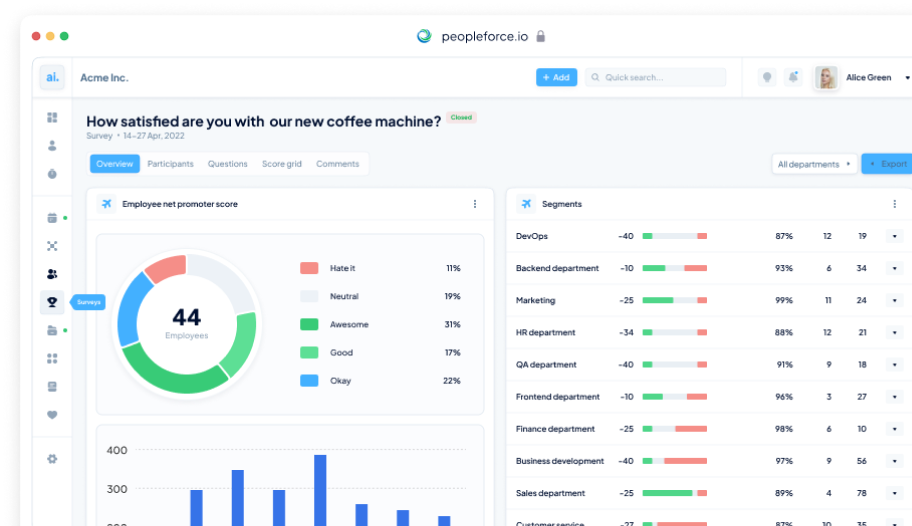Expand the Business development segment row
The height and width of the screenshot is (526, 912).
tap(895, 461)
